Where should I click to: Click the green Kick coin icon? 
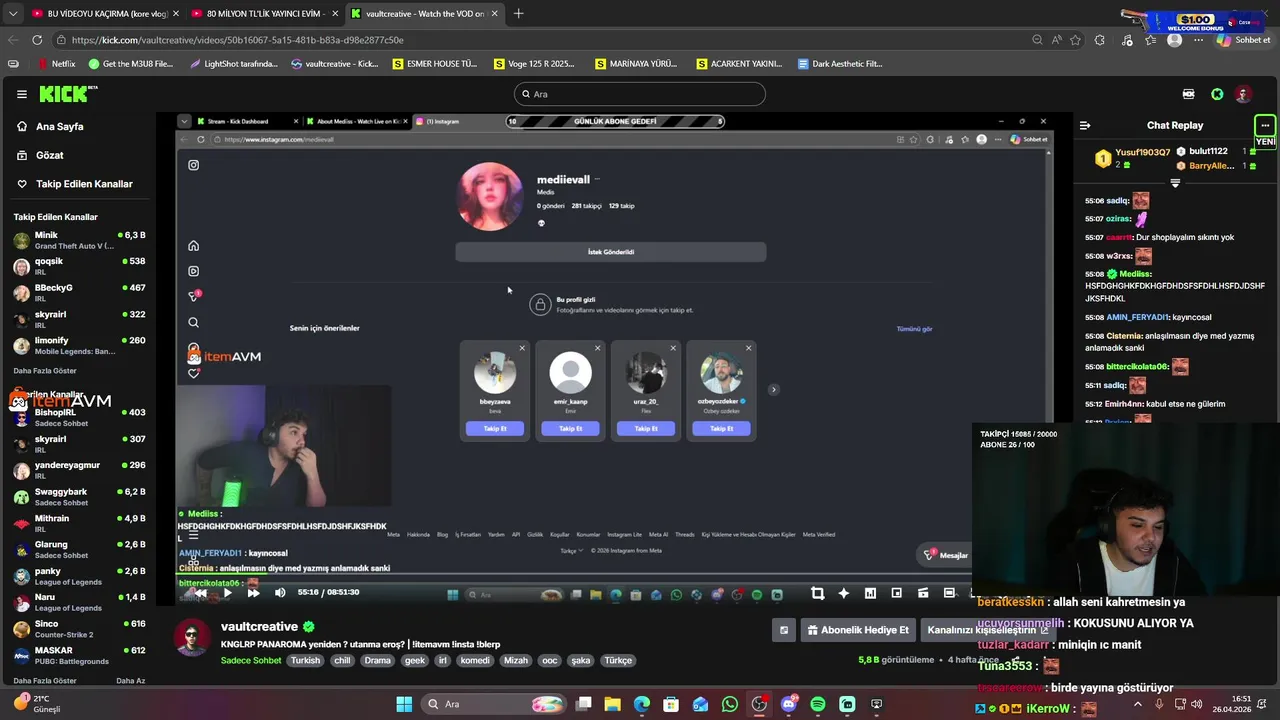(x=1217, y=94)
